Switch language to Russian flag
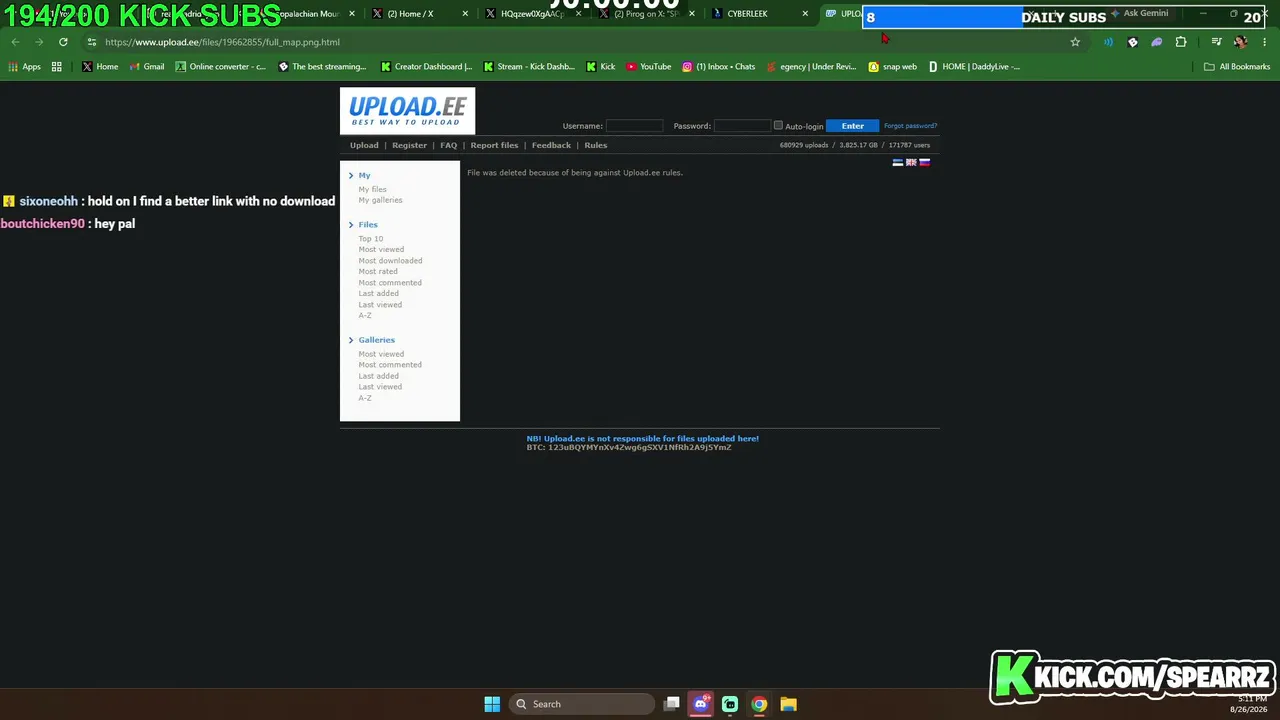Image resolution: width=1280 pixels, height=720 pixels. (x=924, y=162)
